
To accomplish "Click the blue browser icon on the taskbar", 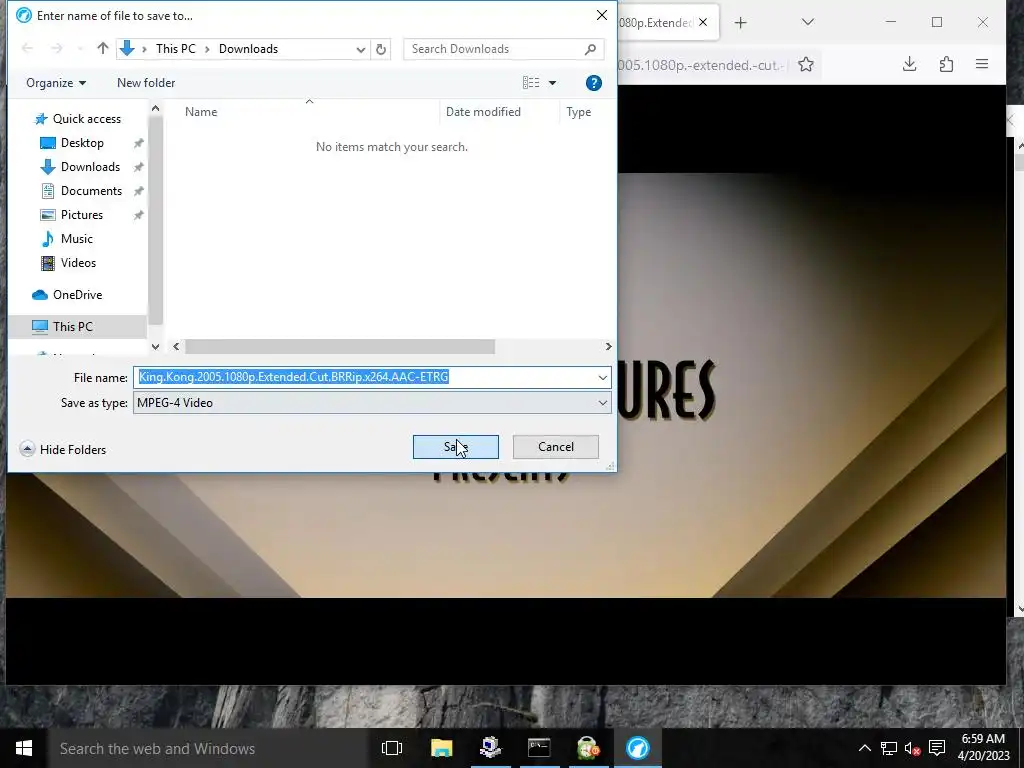I will pyautogui.click(x=637, y=748).
